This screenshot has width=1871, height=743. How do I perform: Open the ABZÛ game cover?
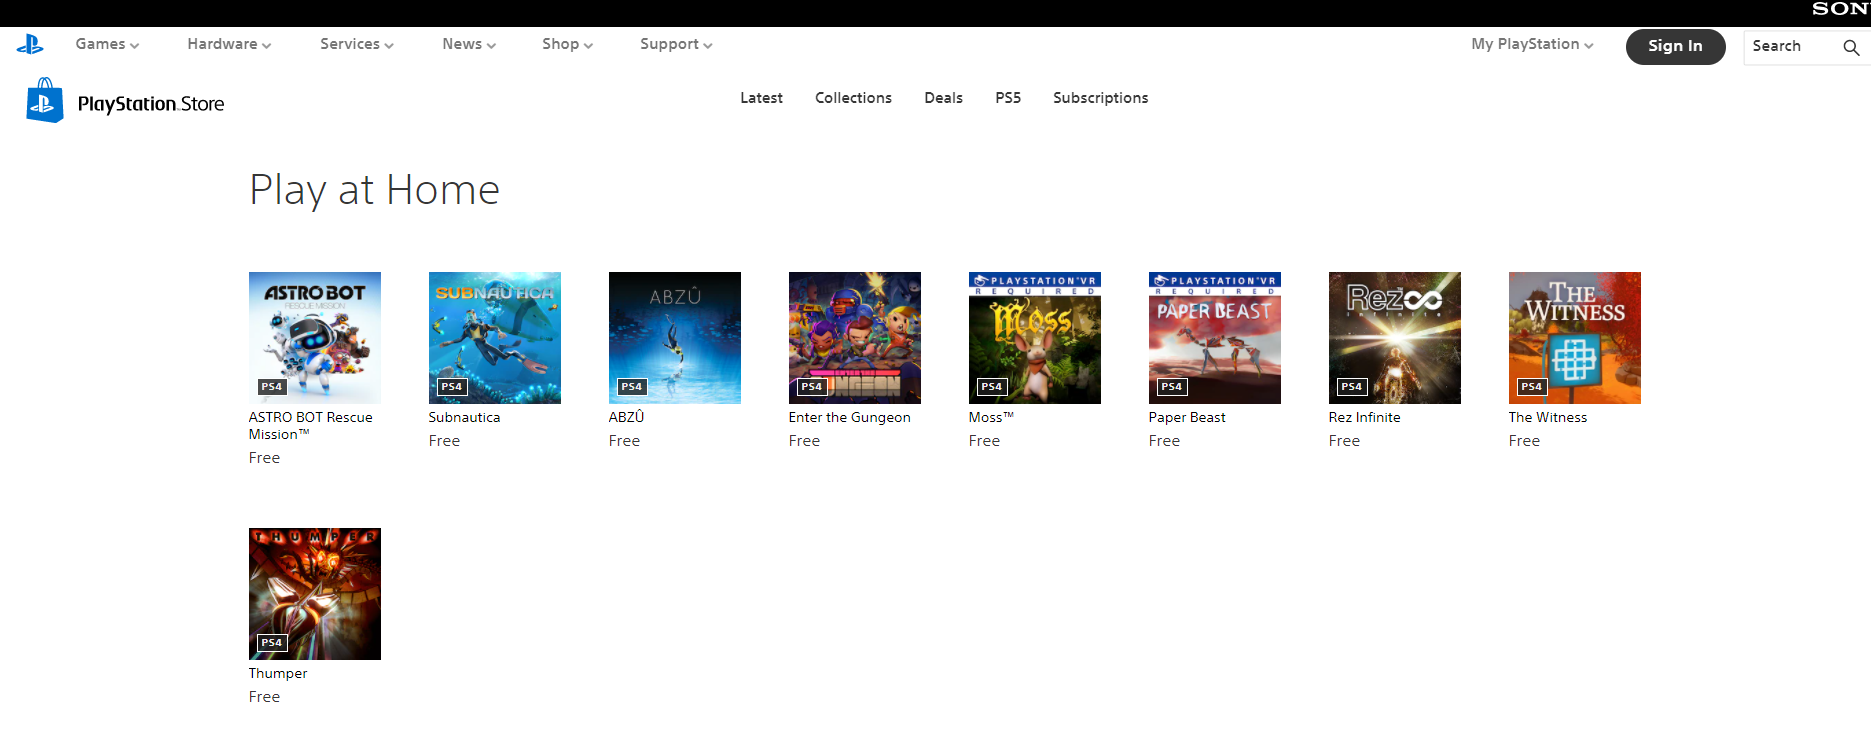(675, 338)
